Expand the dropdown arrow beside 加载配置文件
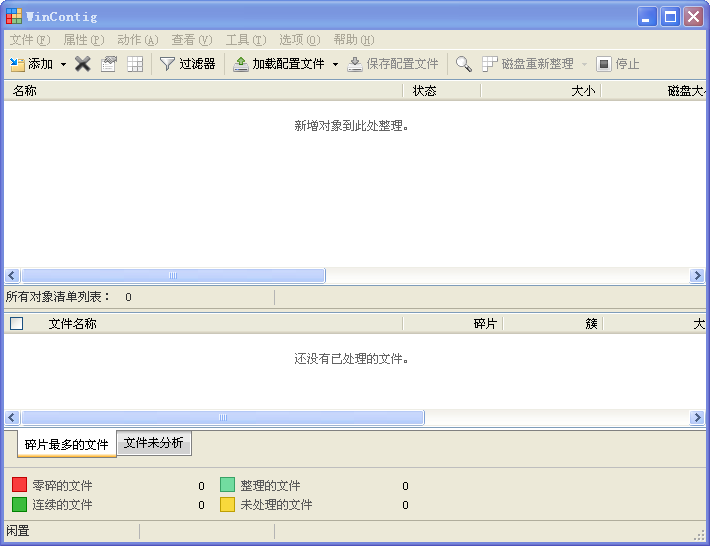This screenshot has height=546, width=710. click(335, 64)
